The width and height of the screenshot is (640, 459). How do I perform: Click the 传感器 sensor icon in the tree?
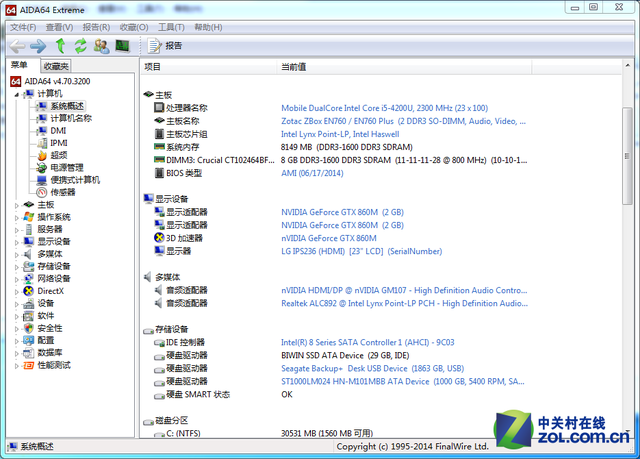click(42, 192)
